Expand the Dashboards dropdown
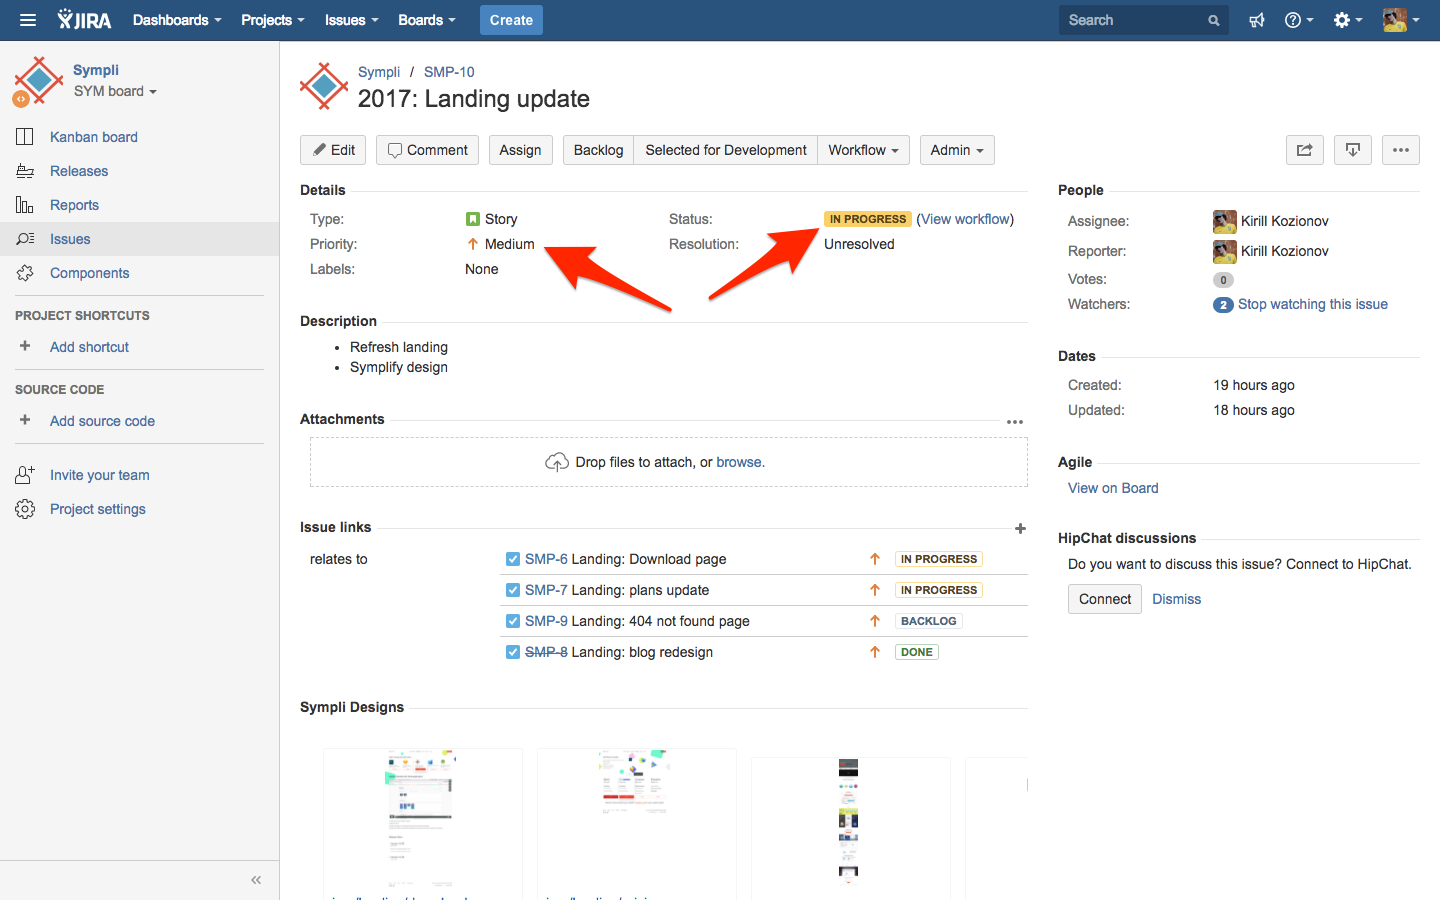This screenshot has height=900, width=1440. pos(177,20)
